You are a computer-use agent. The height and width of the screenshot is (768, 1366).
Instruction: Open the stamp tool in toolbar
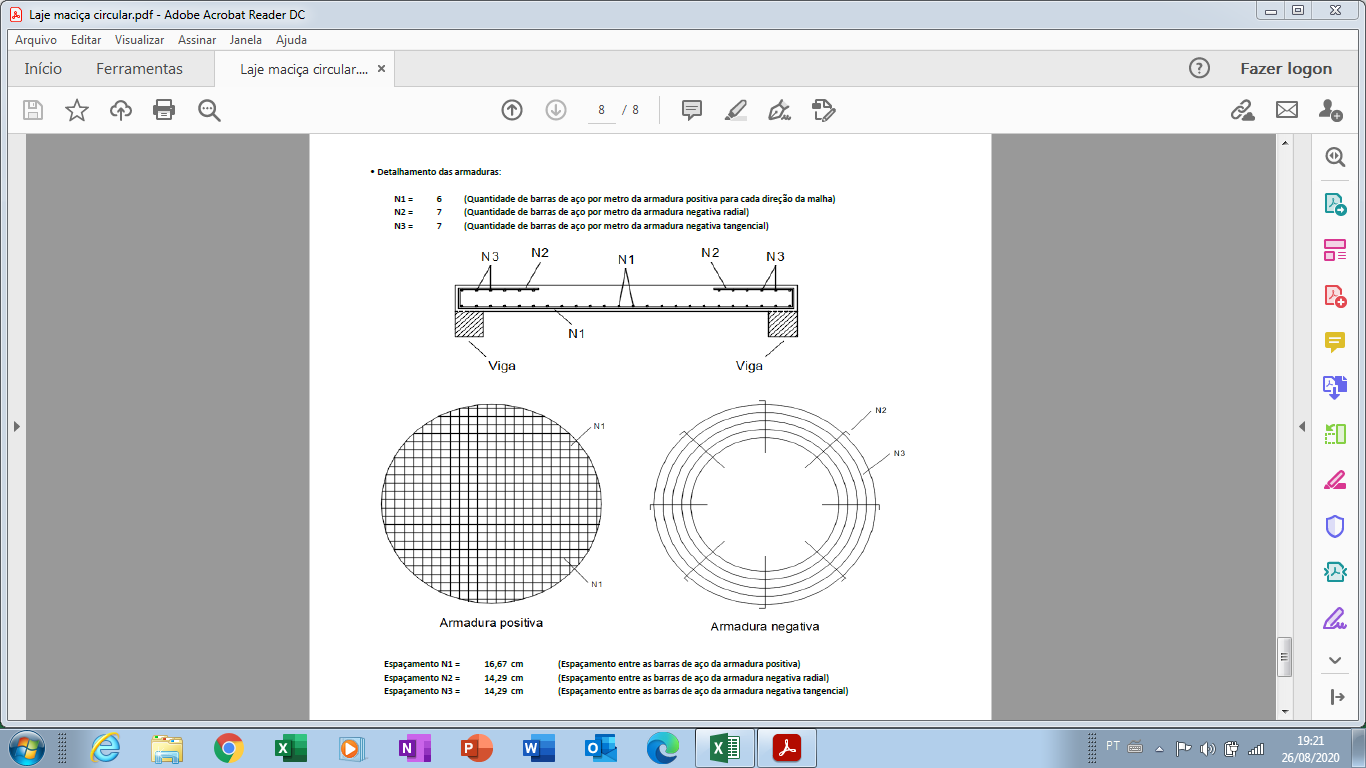point(824,110)
